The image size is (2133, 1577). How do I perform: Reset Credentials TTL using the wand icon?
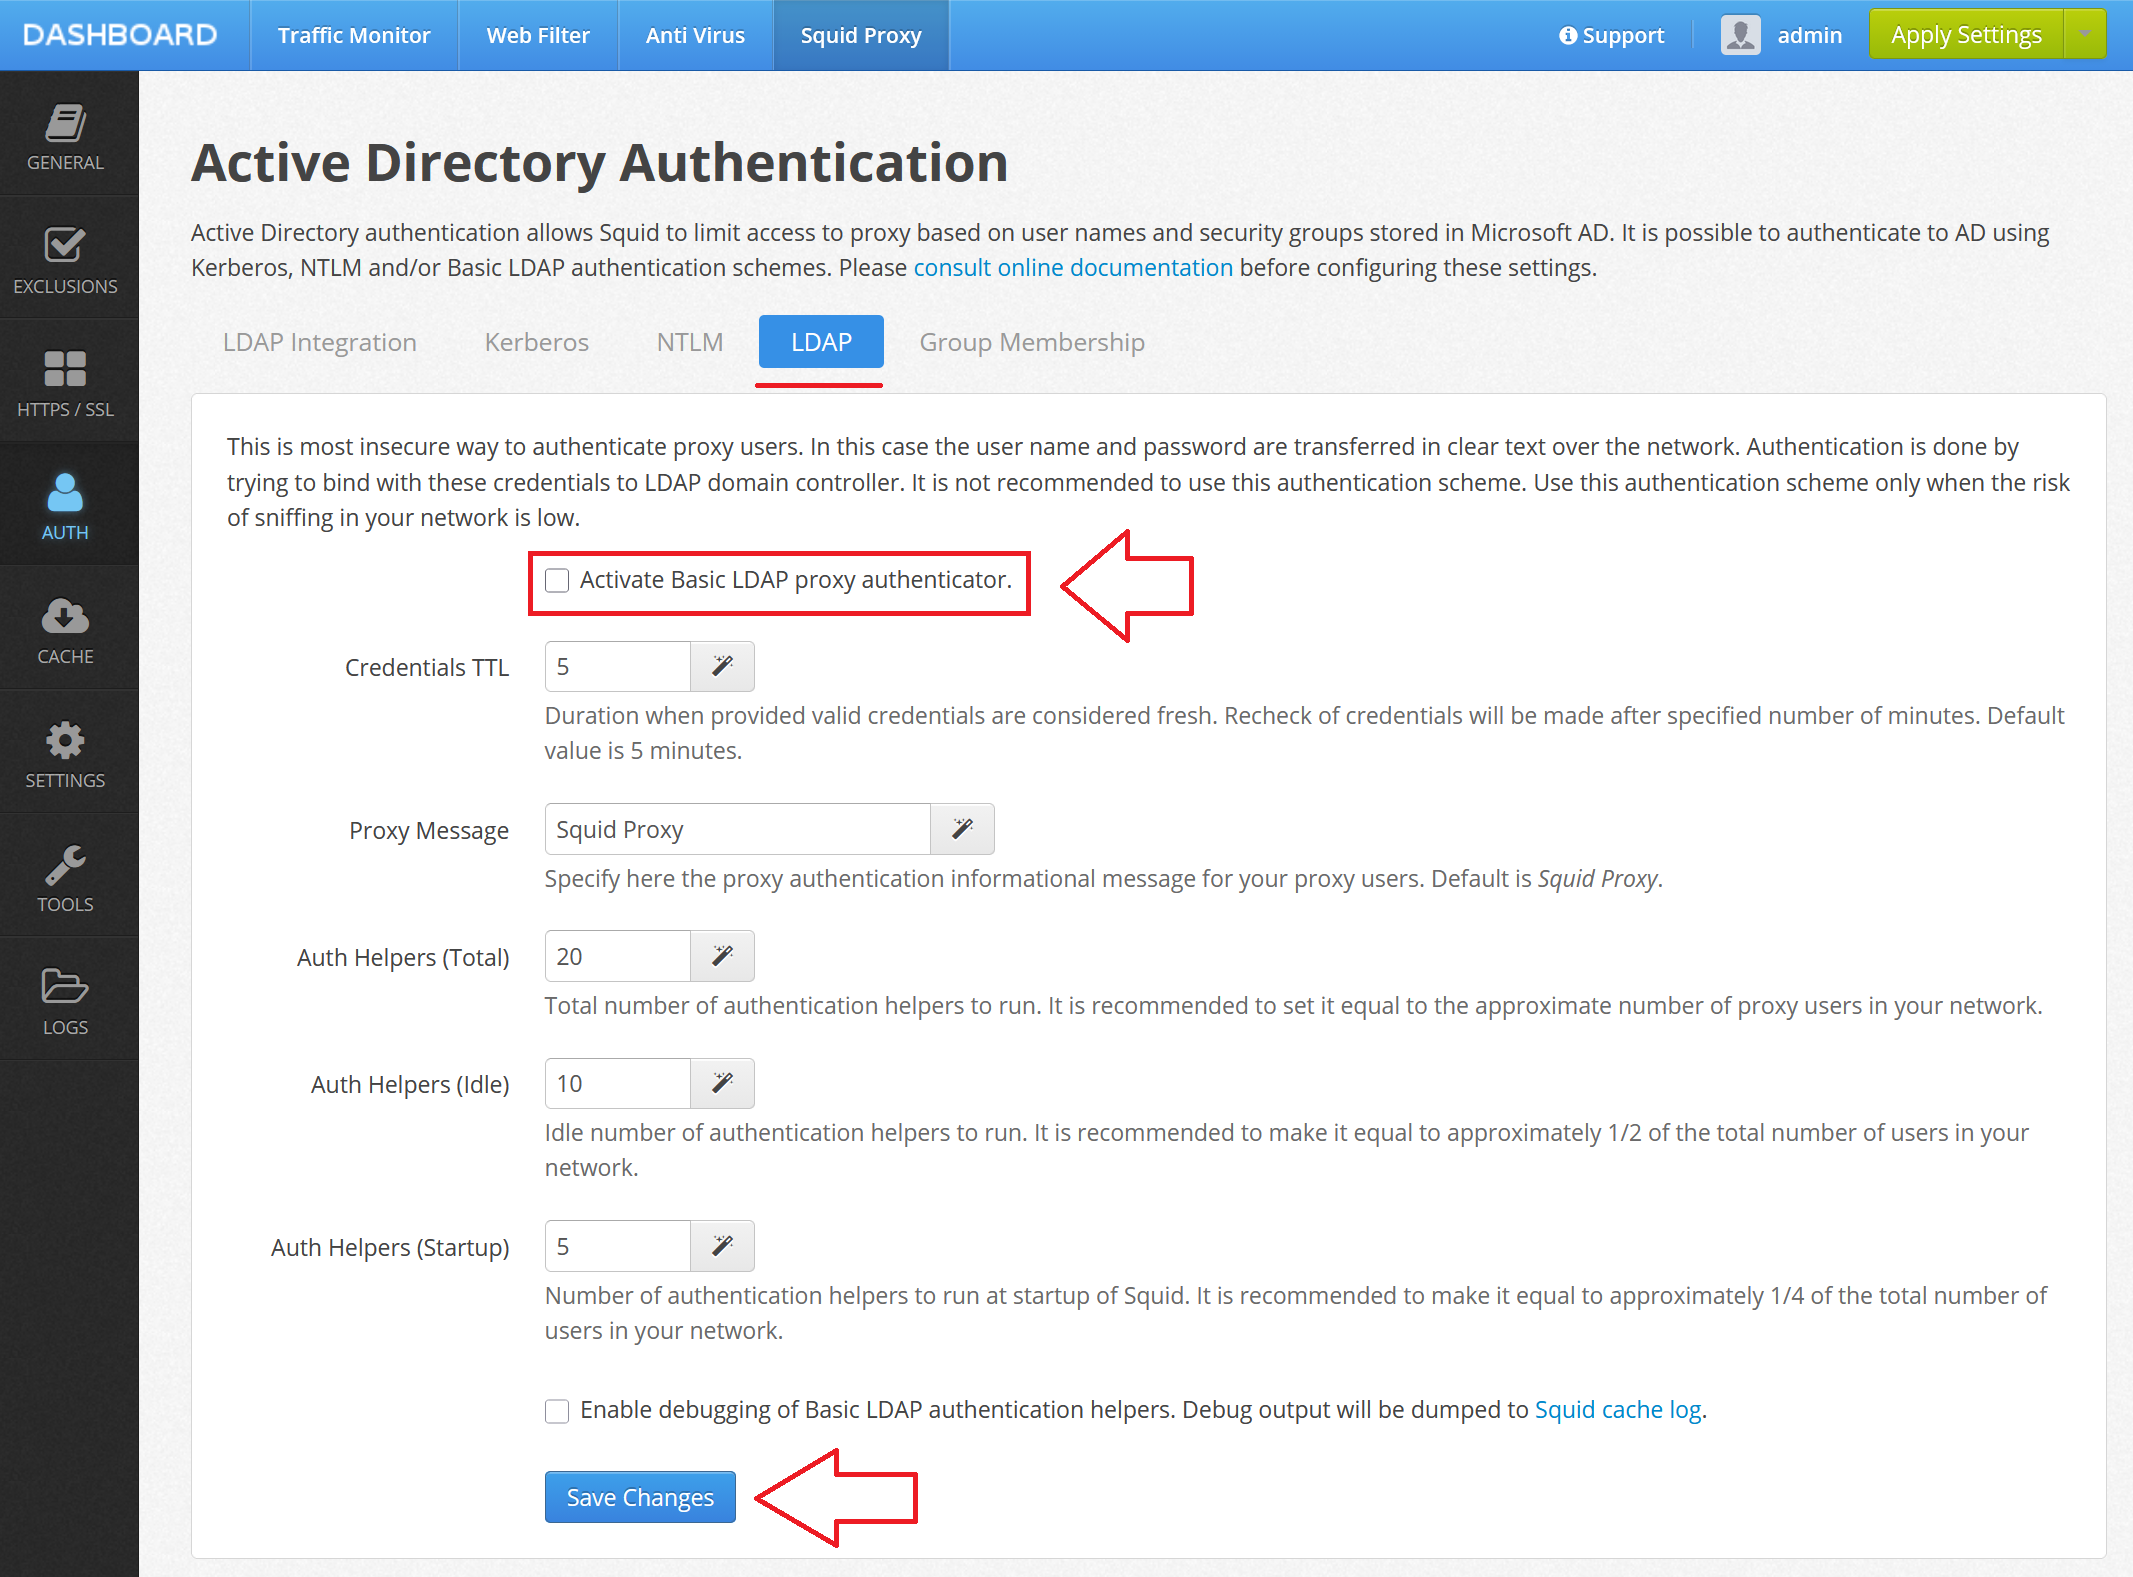point(721,666)
